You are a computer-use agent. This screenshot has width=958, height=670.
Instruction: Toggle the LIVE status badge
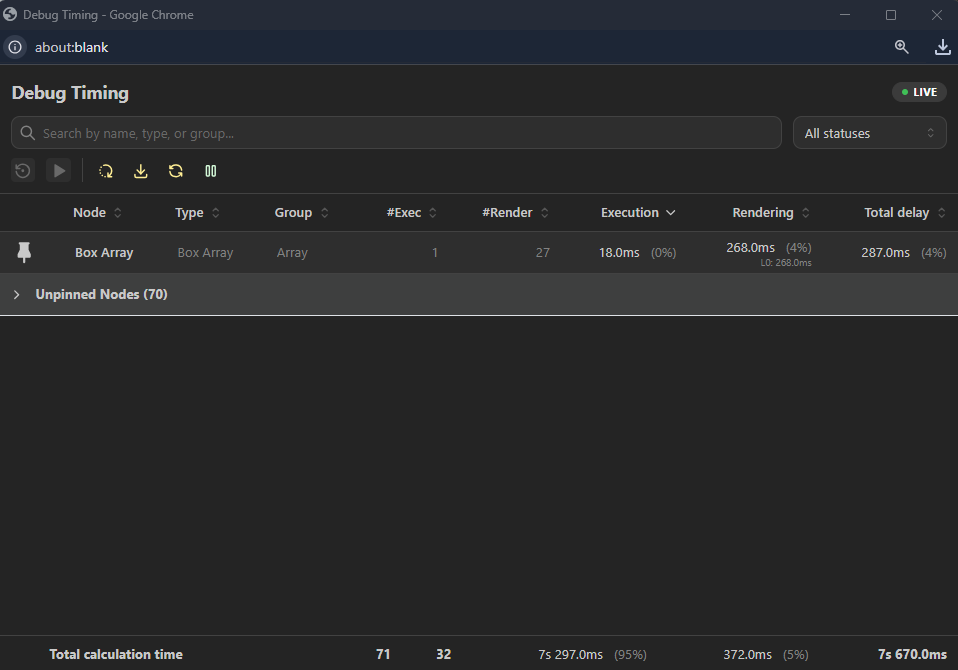(919, 92)
